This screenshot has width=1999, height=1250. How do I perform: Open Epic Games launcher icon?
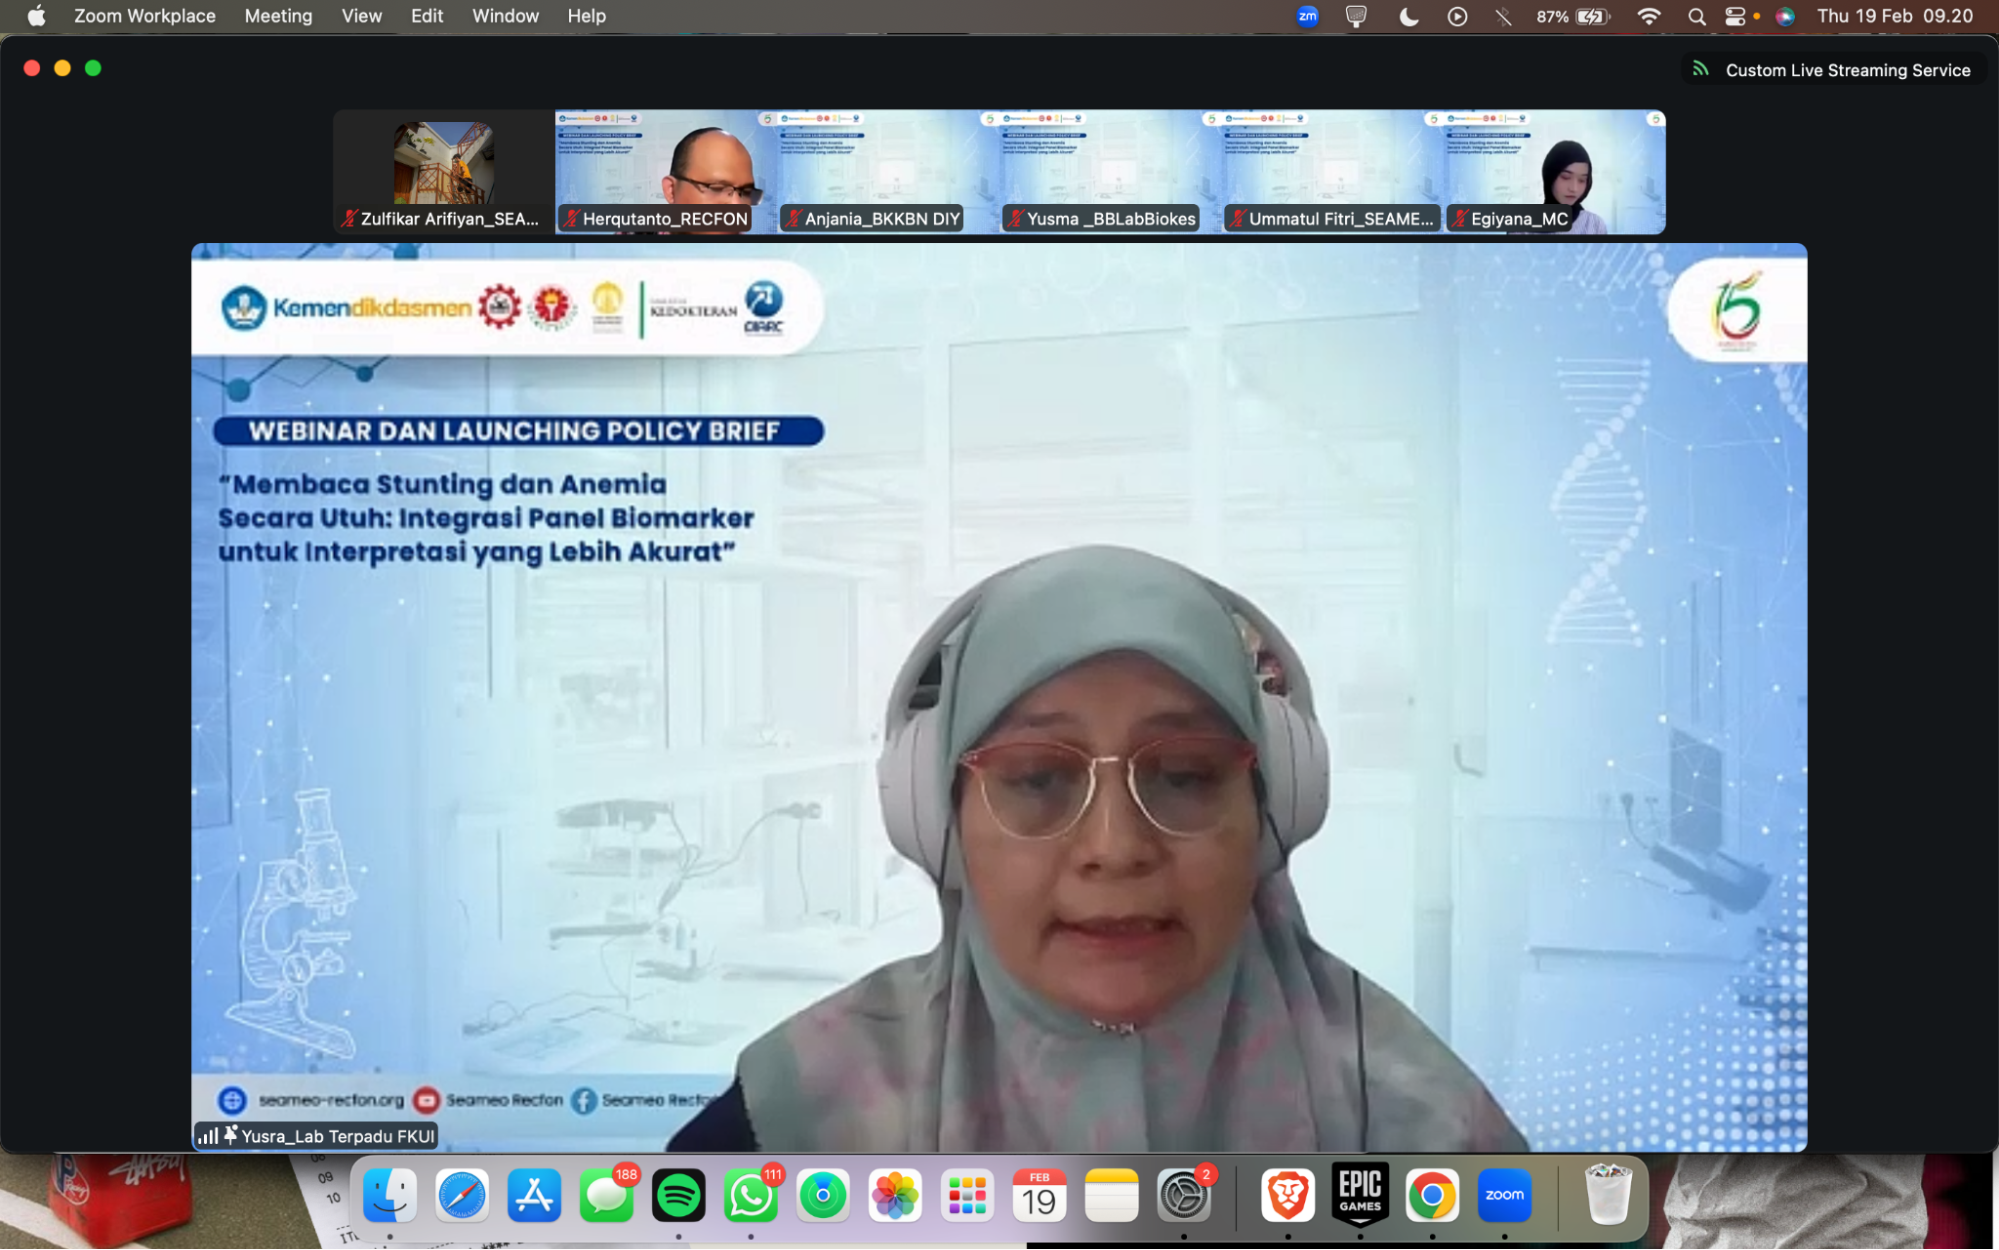click(x=1360, y=1195)
